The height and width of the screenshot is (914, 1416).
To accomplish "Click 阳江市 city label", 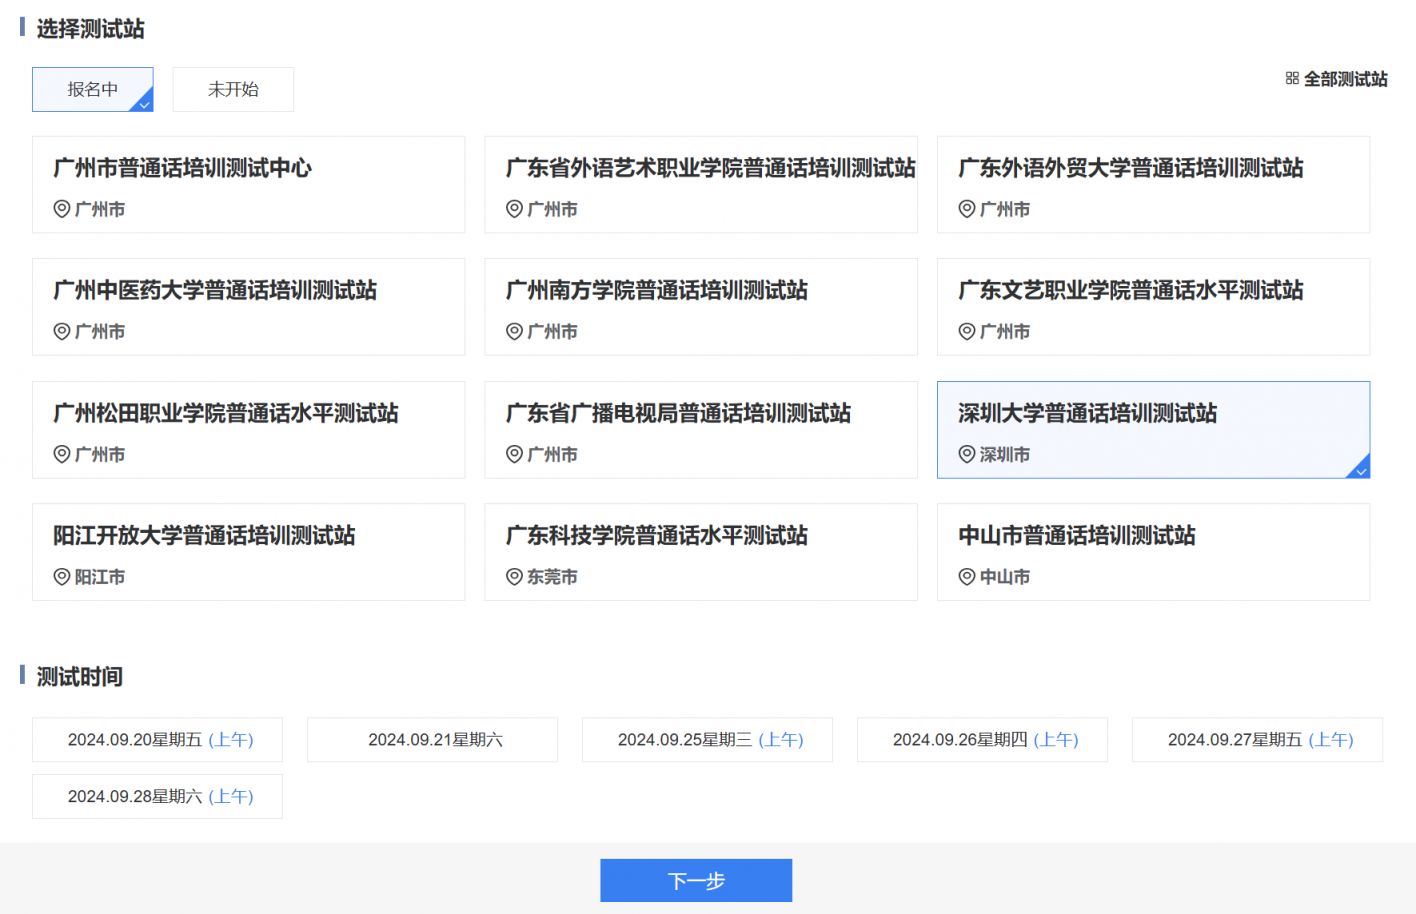I will [x=100, y=577].
